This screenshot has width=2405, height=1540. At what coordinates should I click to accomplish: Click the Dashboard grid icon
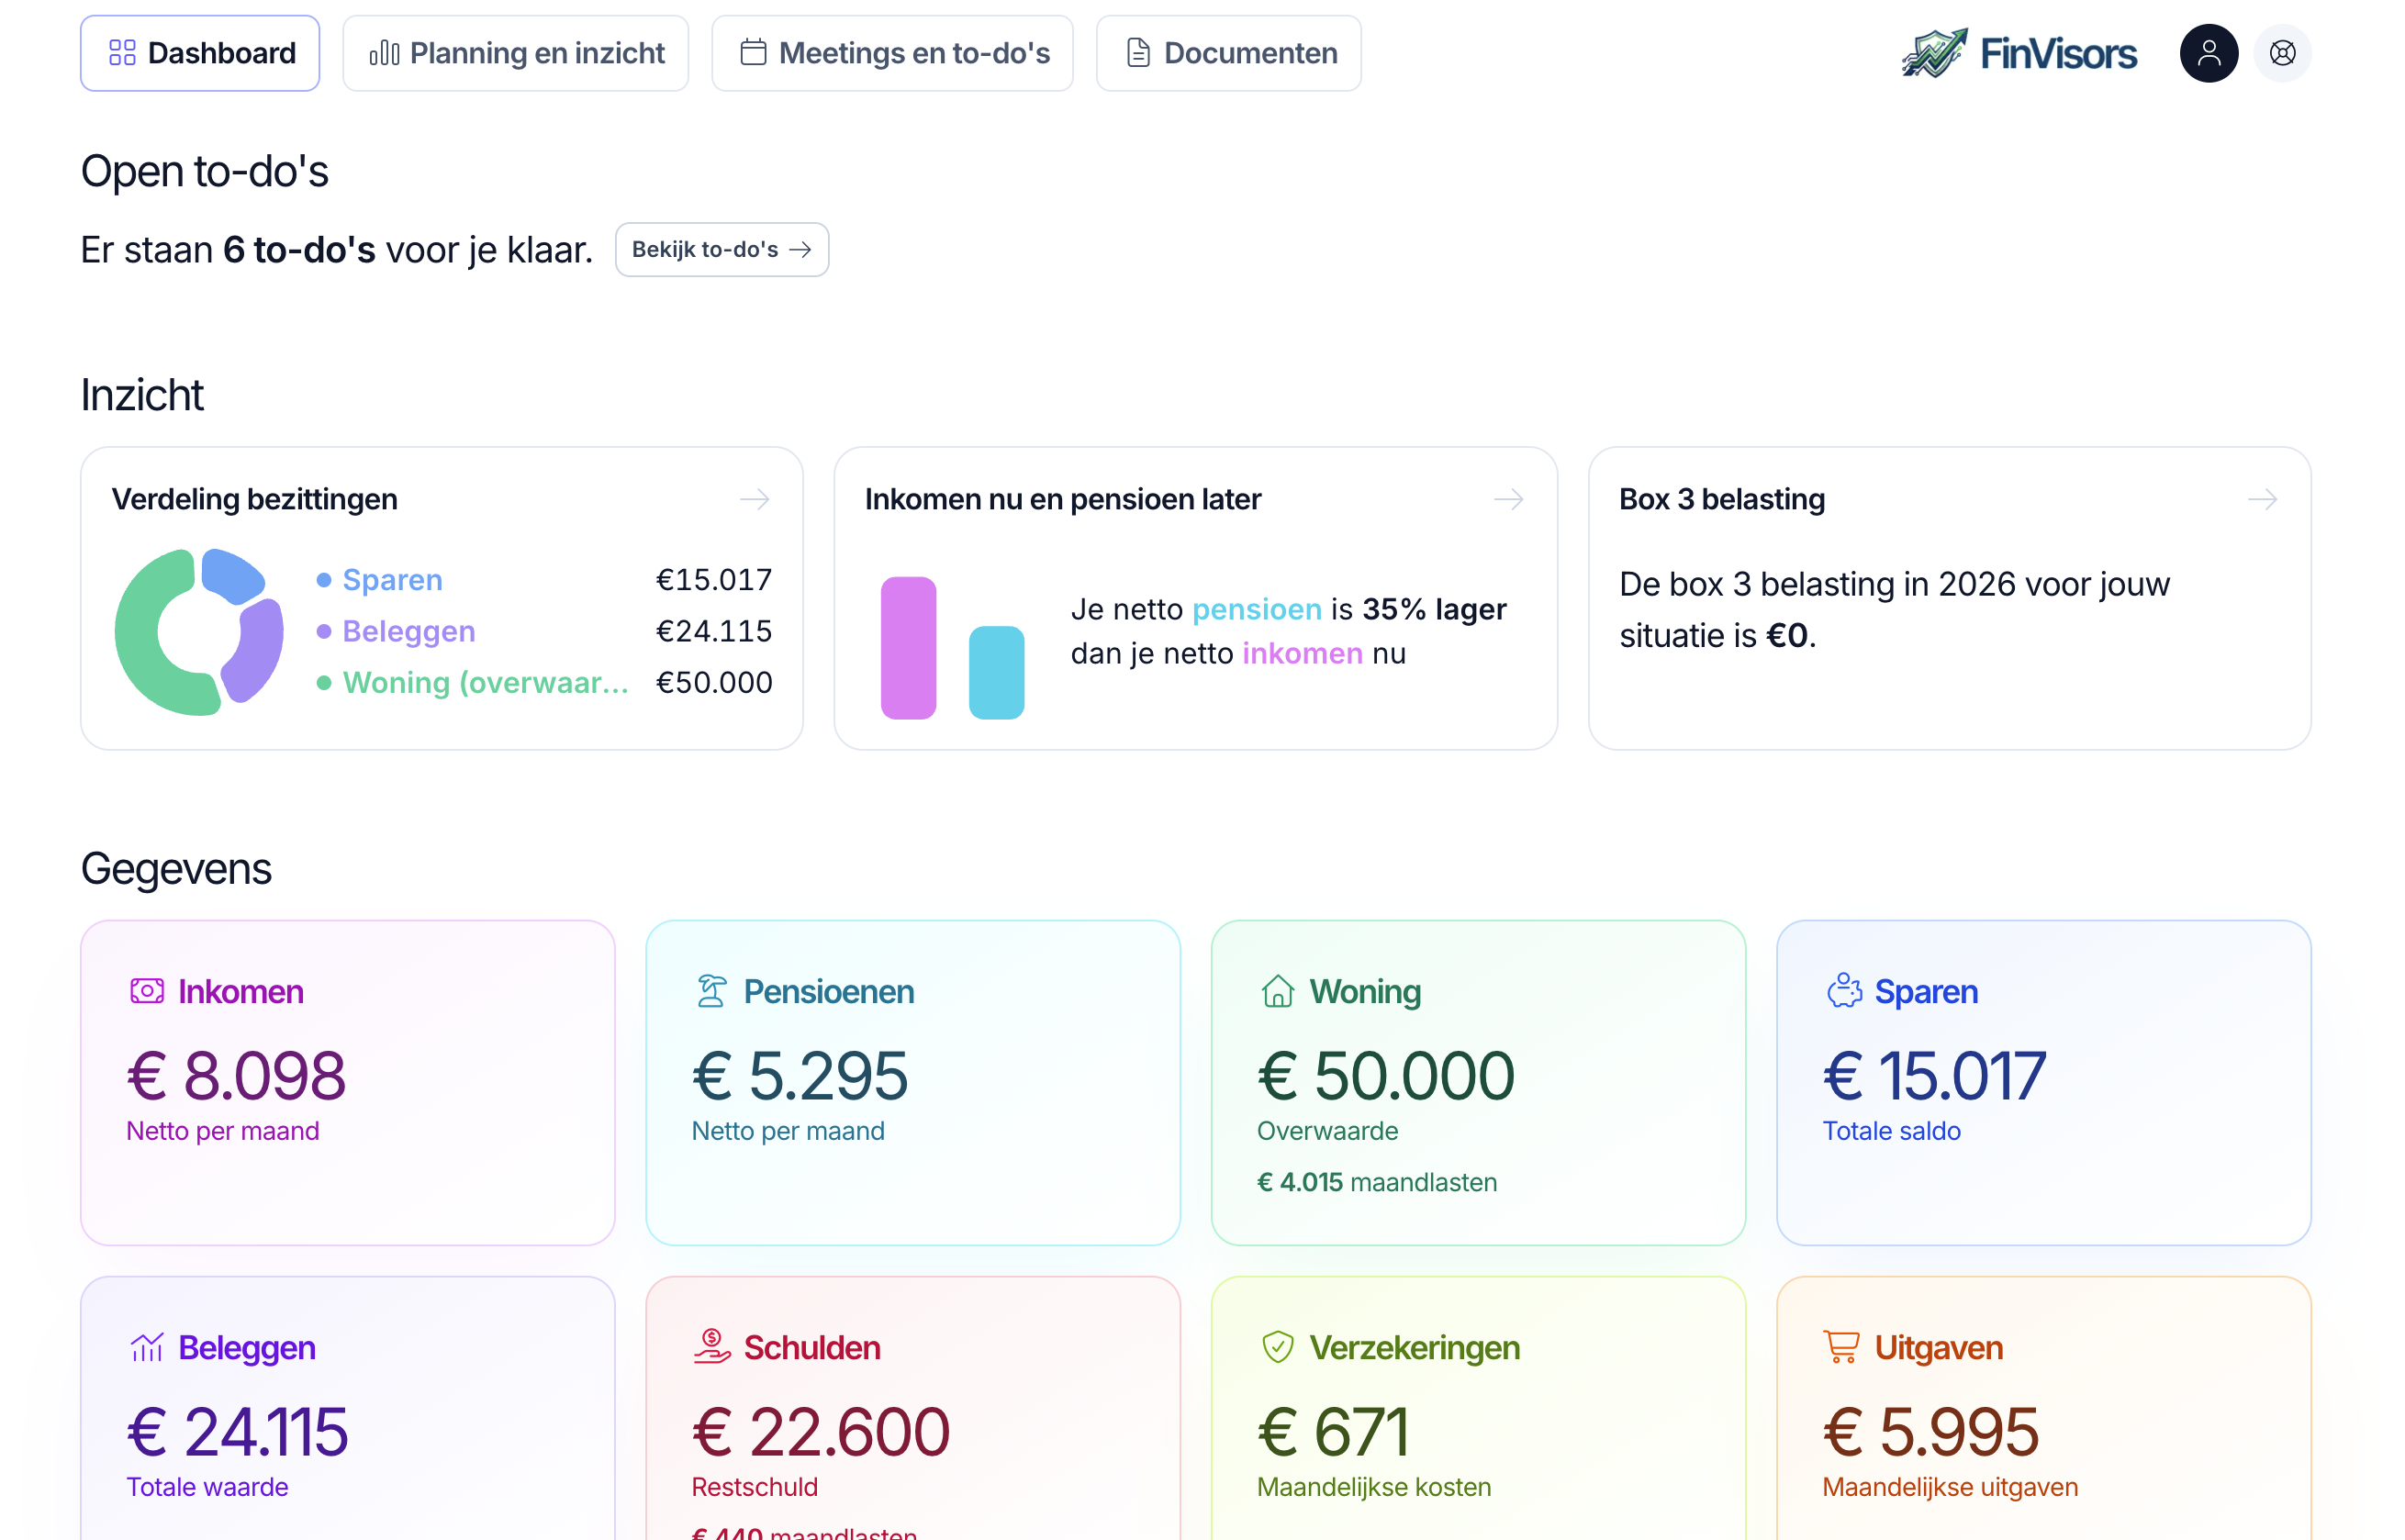122,53
